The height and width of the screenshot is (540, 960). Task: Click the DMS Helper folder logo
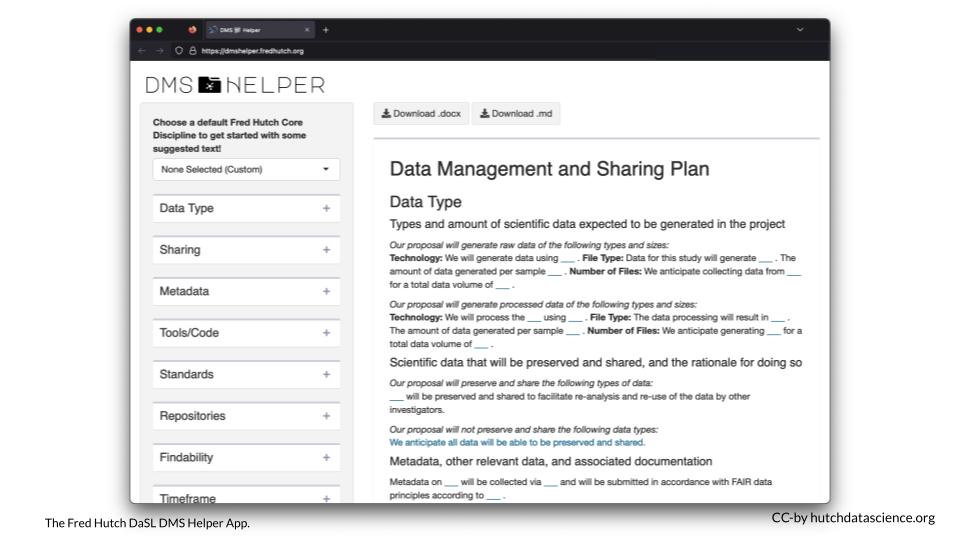click(209, 84)
